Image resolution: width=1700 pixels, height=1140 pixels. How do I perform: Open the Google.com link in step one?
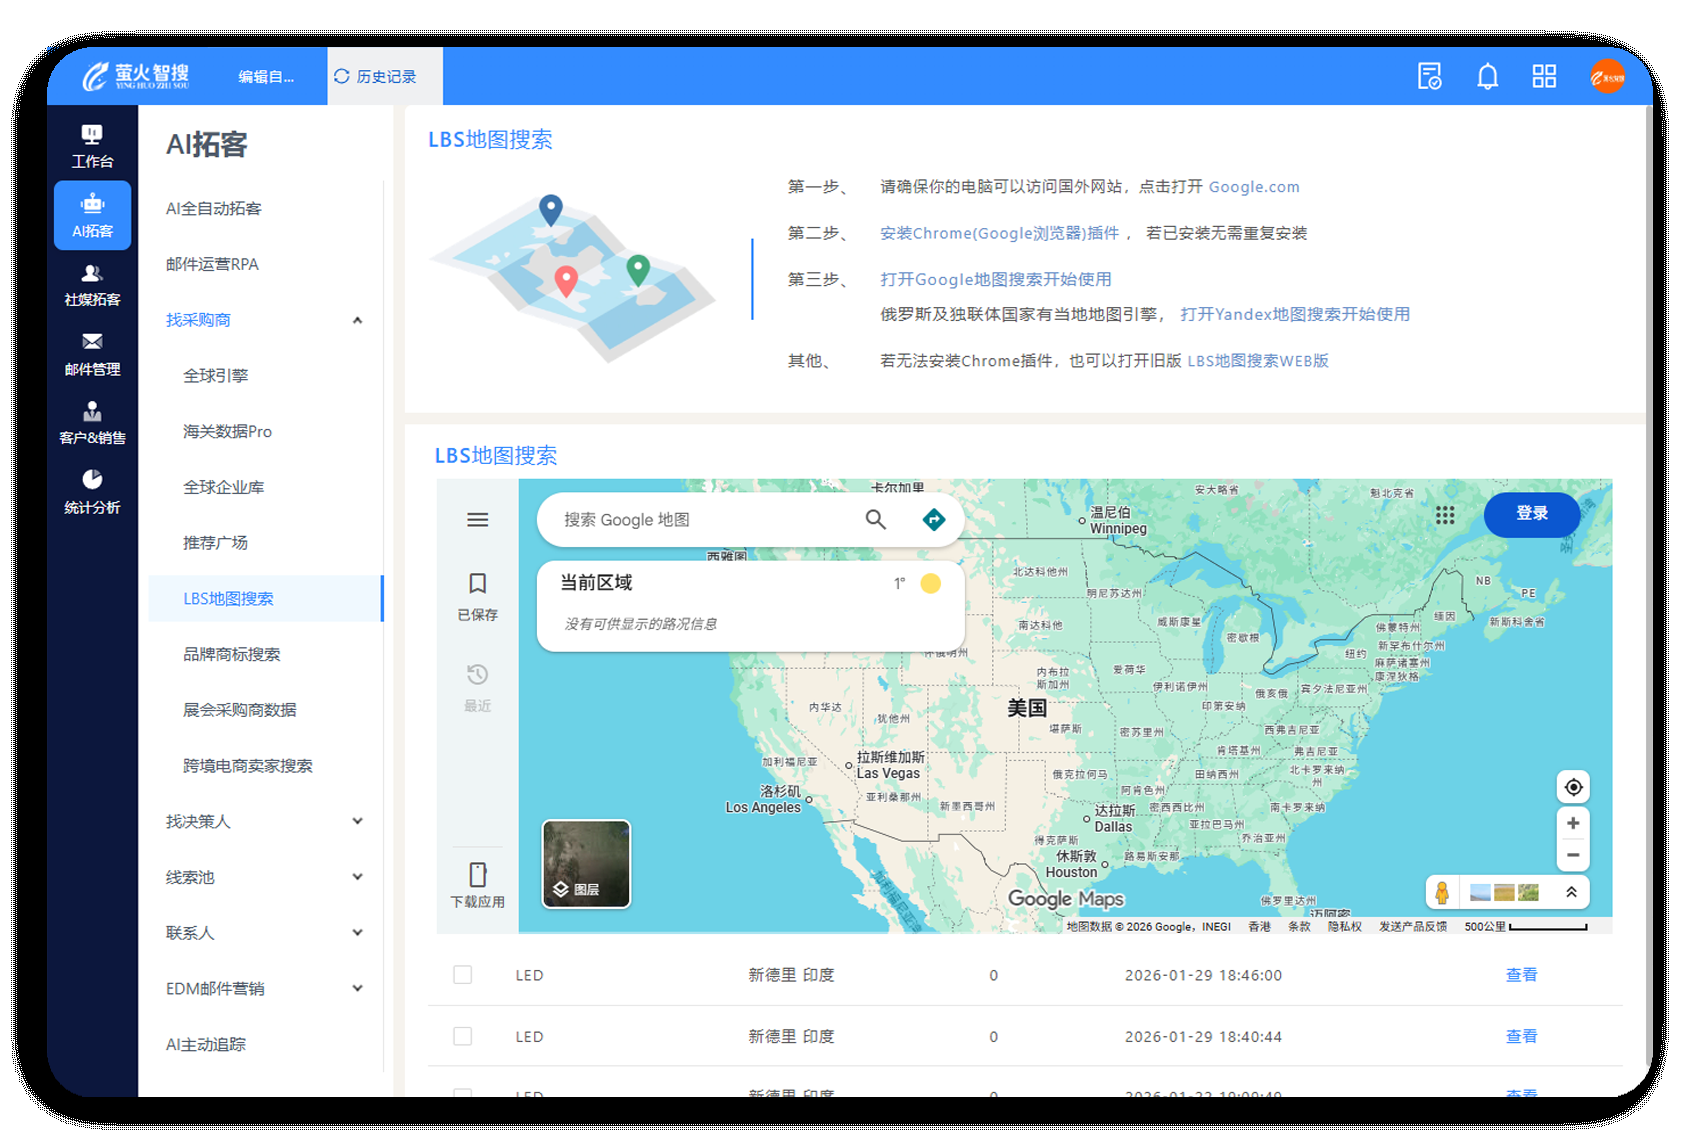pyautogui.click(x=1253, y=187)
